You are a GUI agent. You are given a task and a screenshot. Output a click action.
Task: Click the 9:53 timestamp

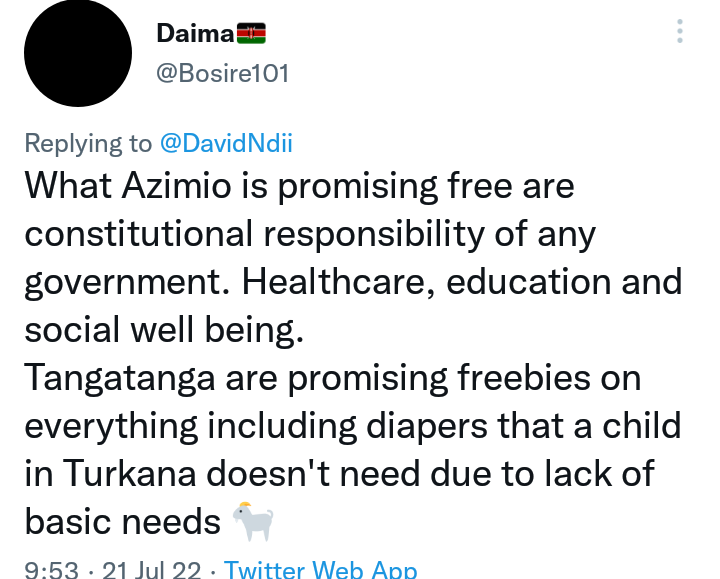click(x=51, y=570)
